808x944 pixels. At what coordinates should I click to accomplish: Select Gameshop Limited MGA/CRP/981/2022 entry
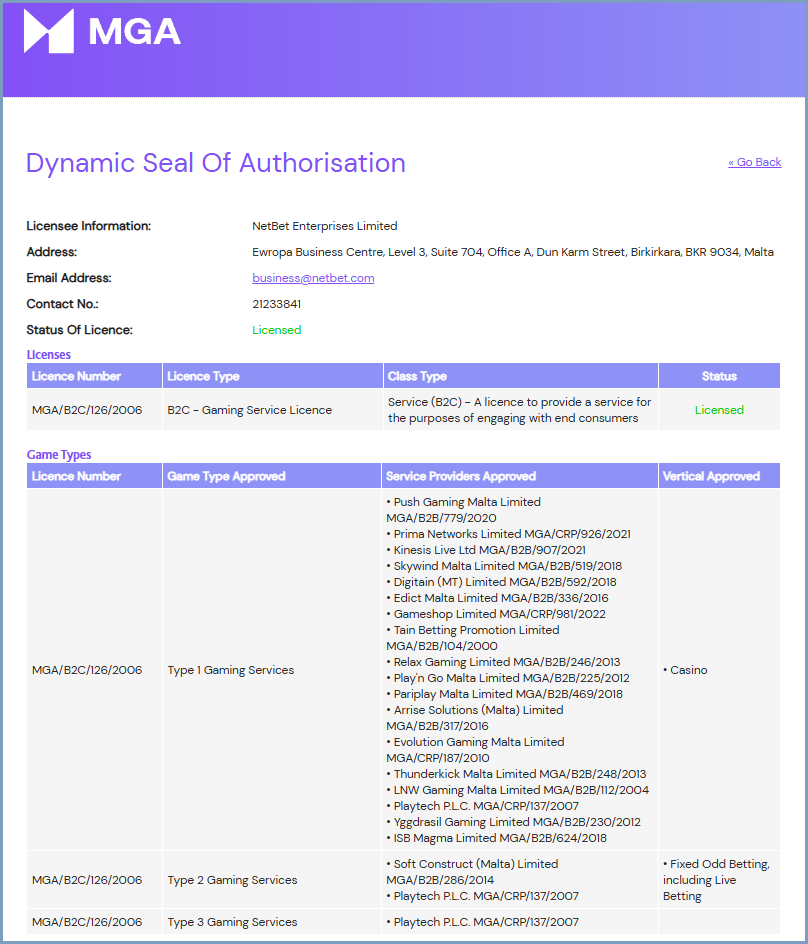coord(496,613)
